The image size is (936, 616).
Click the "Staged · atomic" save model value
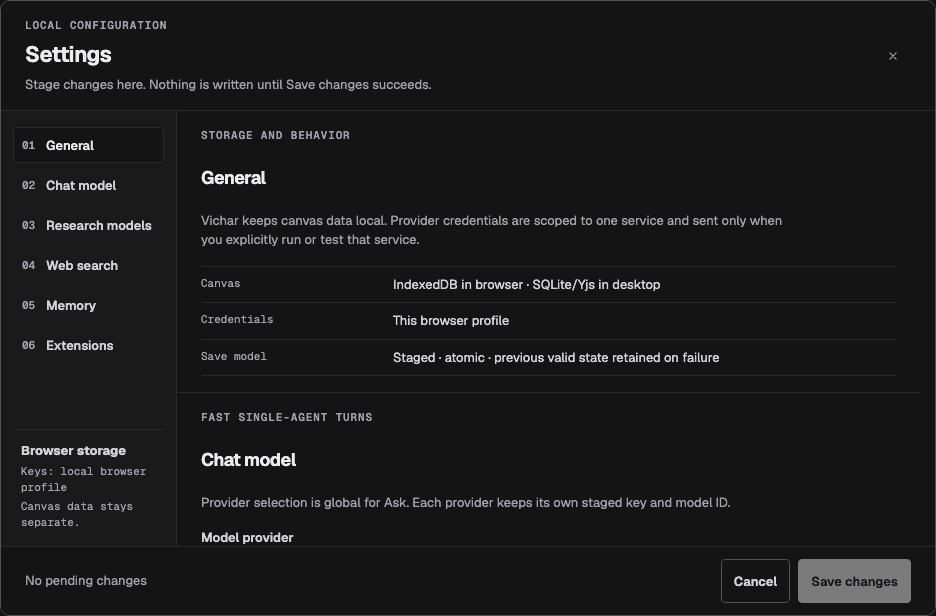556,358
